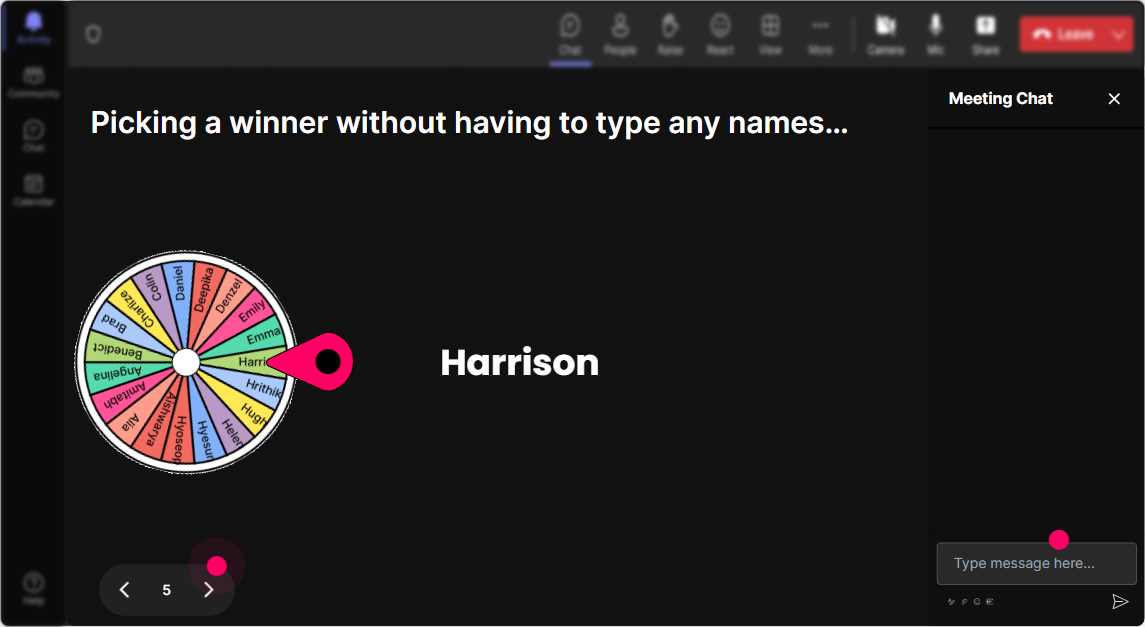Viewport: 1145px width, 627px height.
Task: Select the Hrithik wheel segment
Action: [x=262, y=388]
